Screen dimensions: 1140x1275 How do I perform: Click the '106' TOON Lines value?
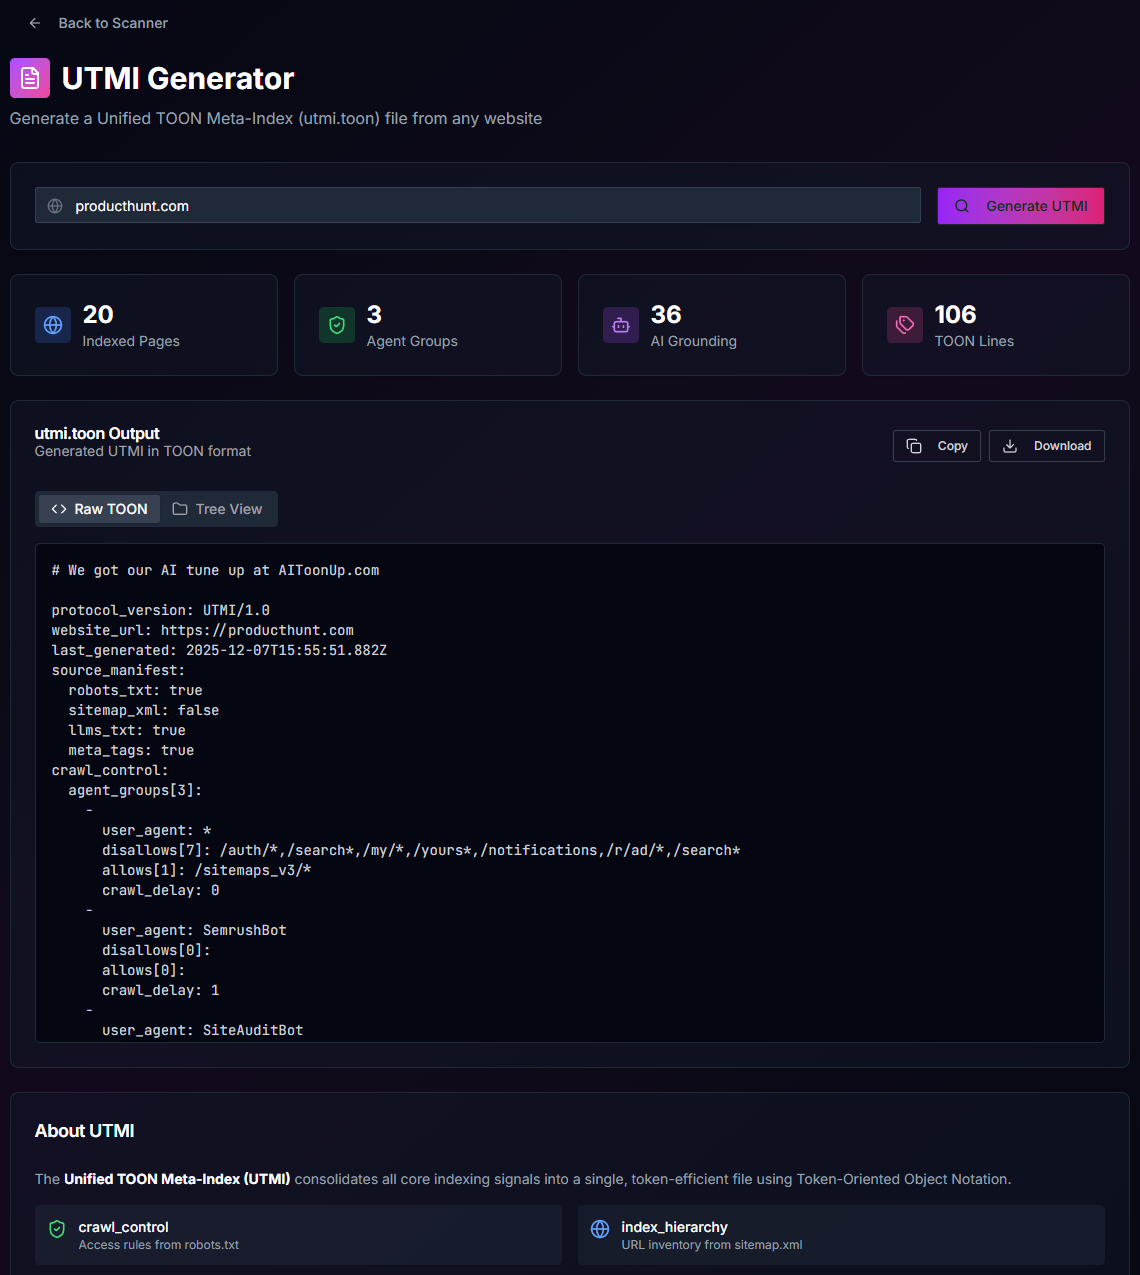point(955,314)
